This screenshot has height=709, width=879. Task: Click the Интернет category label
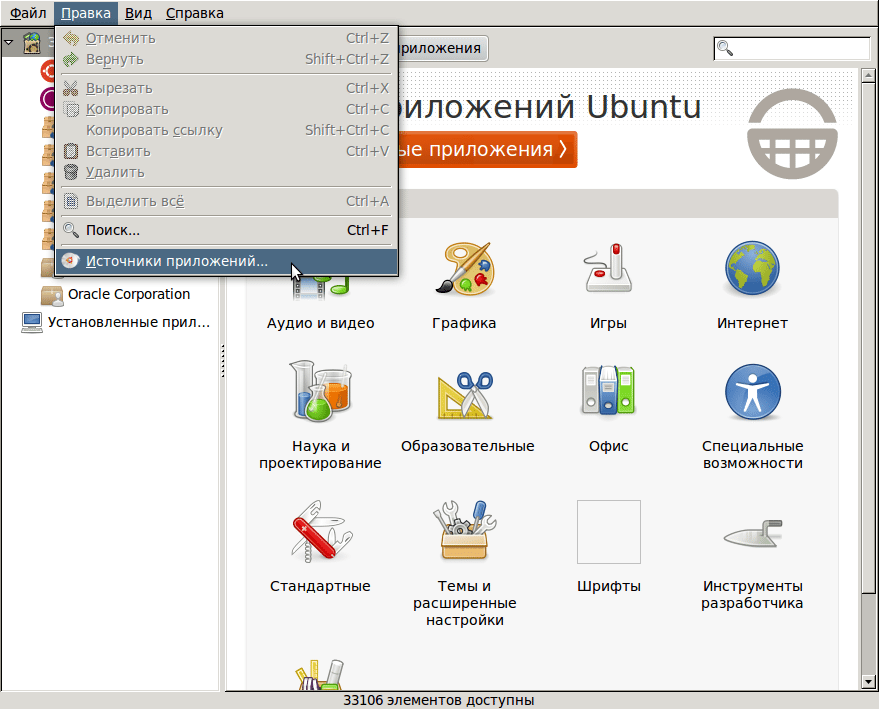pos(752,323)
